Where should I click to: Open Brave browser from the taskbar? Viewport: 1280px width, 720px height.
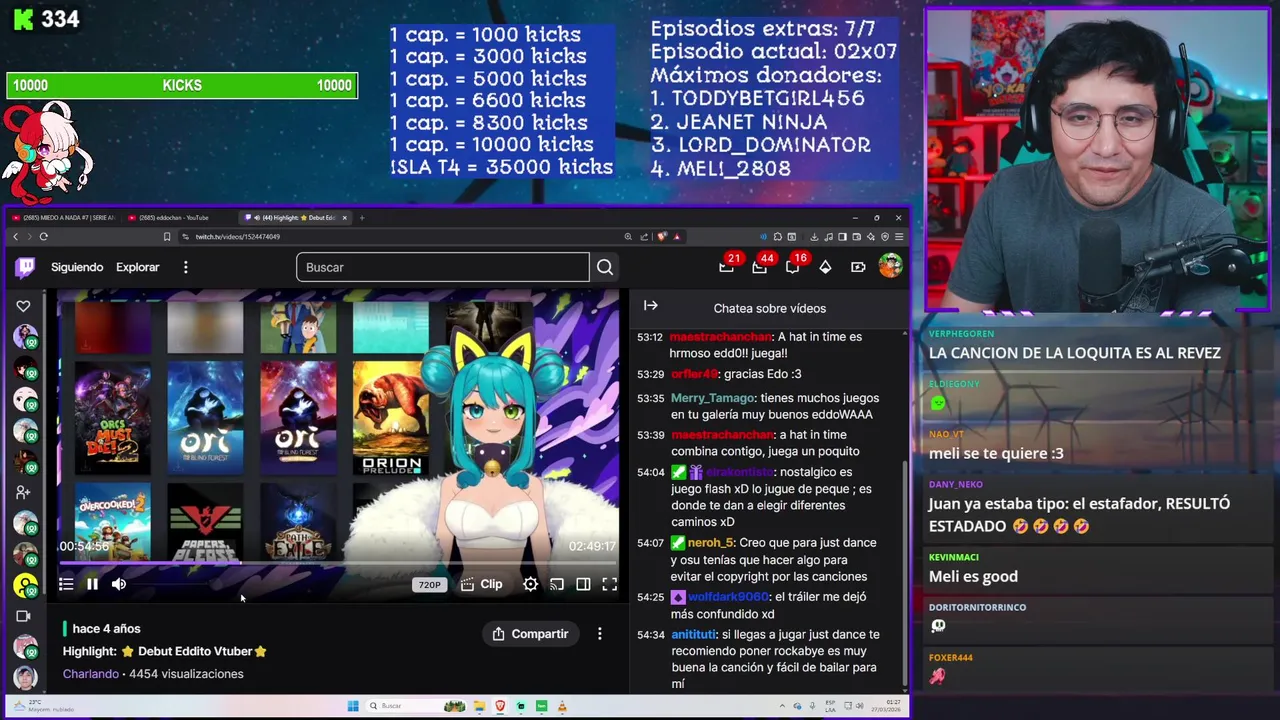[x=500, y=706]
